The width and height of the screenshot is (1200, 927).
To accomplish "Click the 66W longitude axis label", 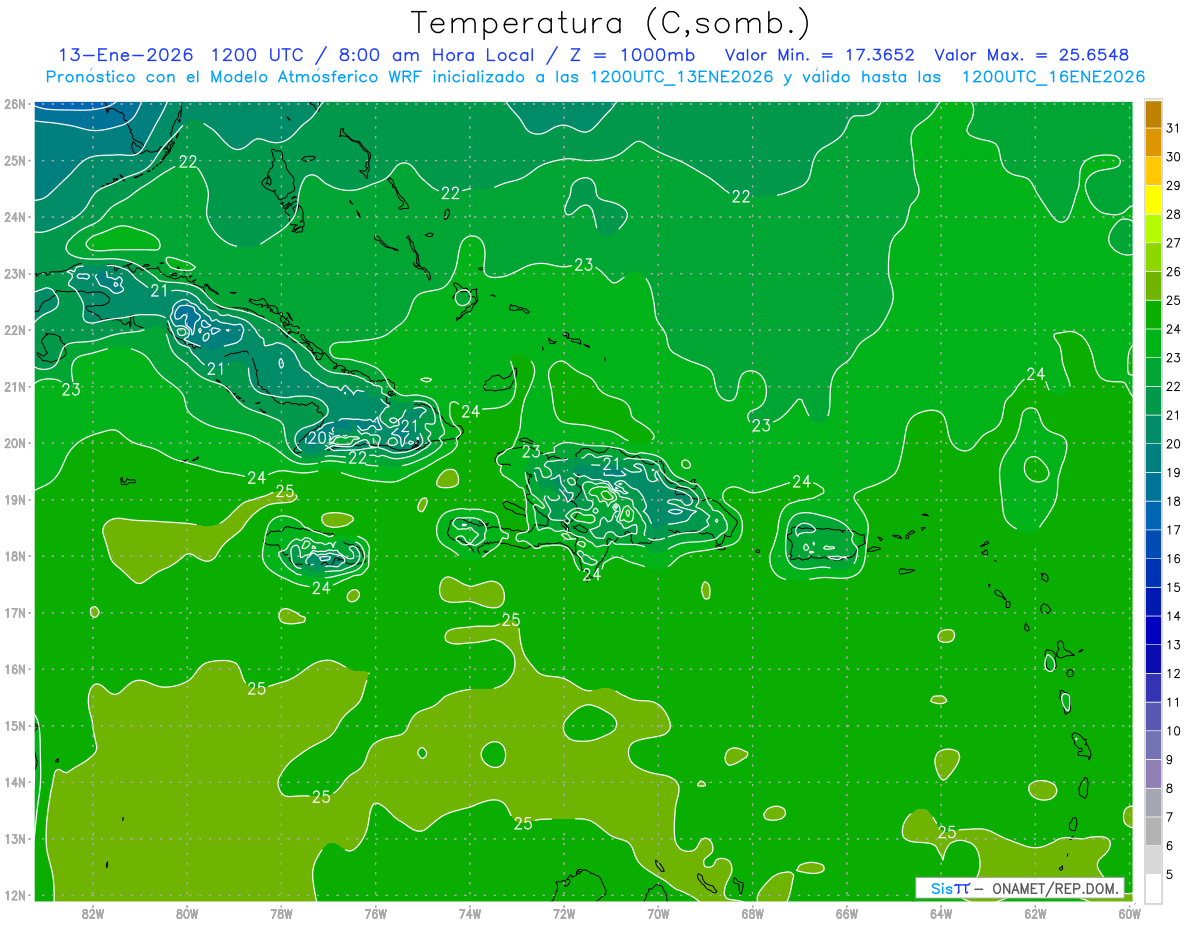I will (847, 913).
